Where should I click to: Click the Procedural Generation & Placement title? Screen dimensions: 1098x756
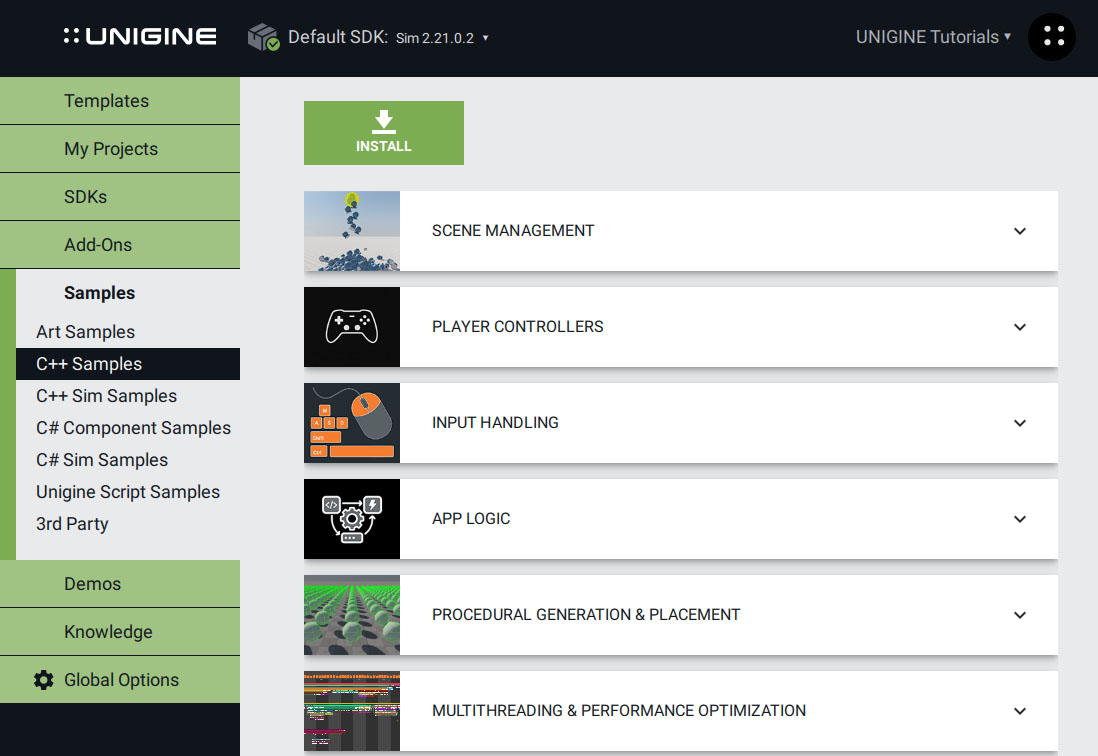[586, 615]
